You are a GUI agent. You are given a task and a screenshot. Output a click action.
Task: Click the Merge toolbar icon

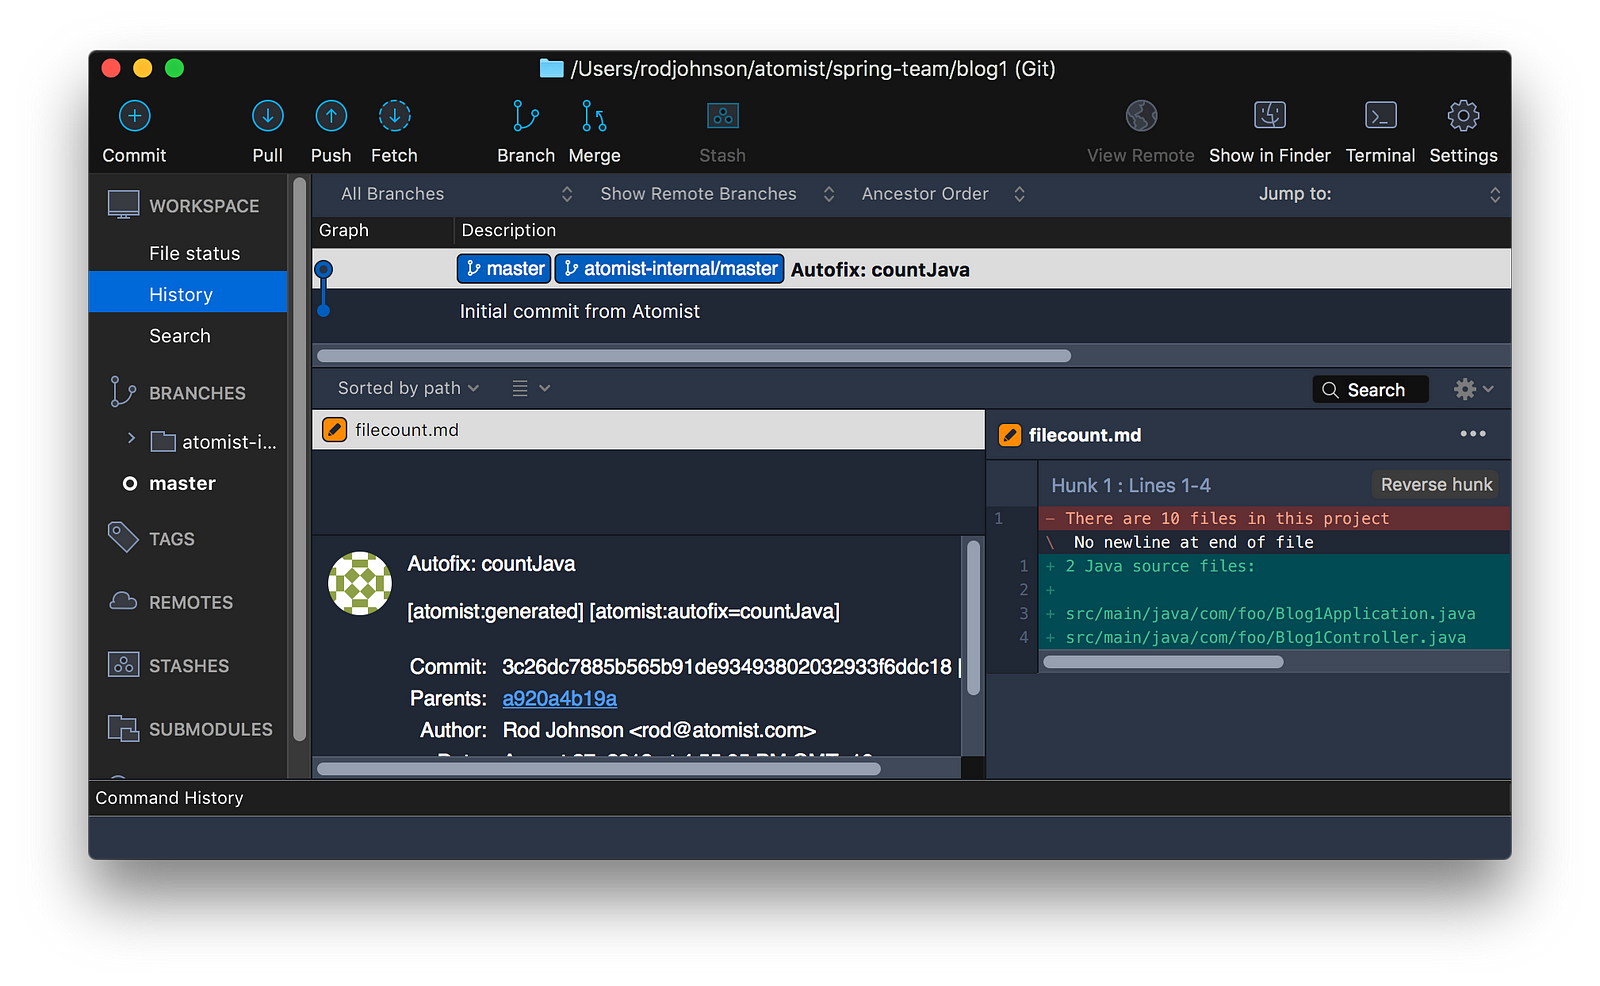594,116
